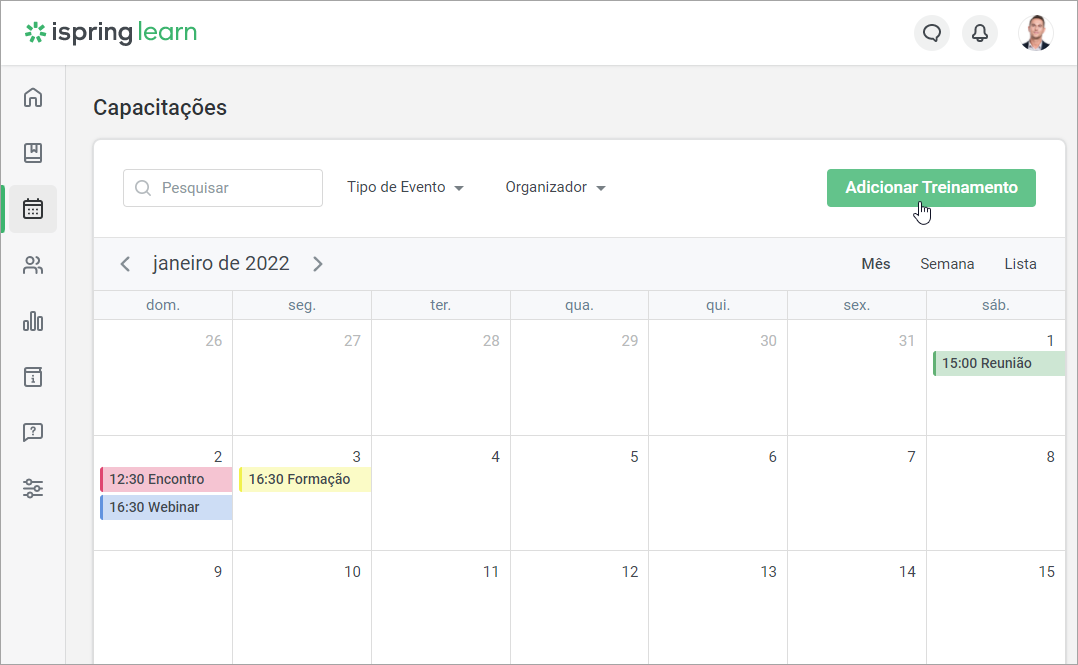Screen dimensions: 1078x665
Task: Open the course catalog book icon
Action: tap(33, 153)
